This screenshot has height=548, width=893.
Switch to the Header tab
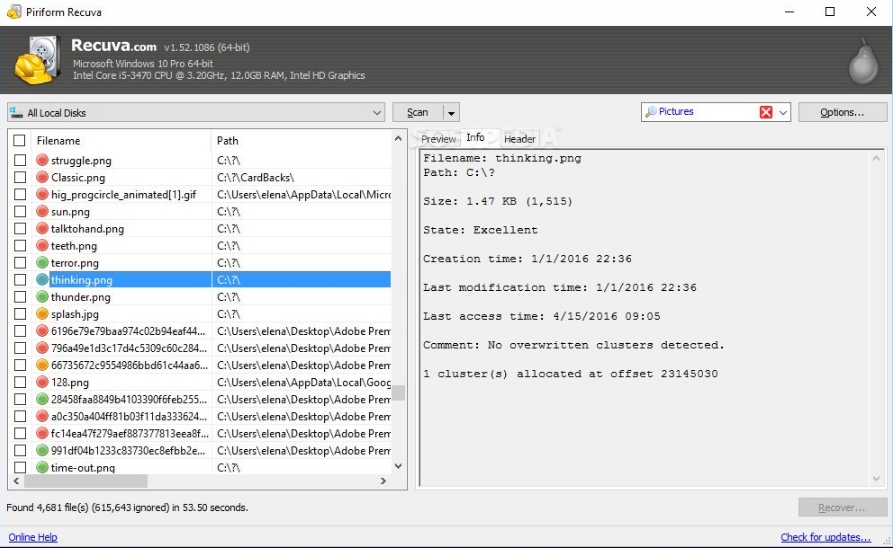pos(519,139)
